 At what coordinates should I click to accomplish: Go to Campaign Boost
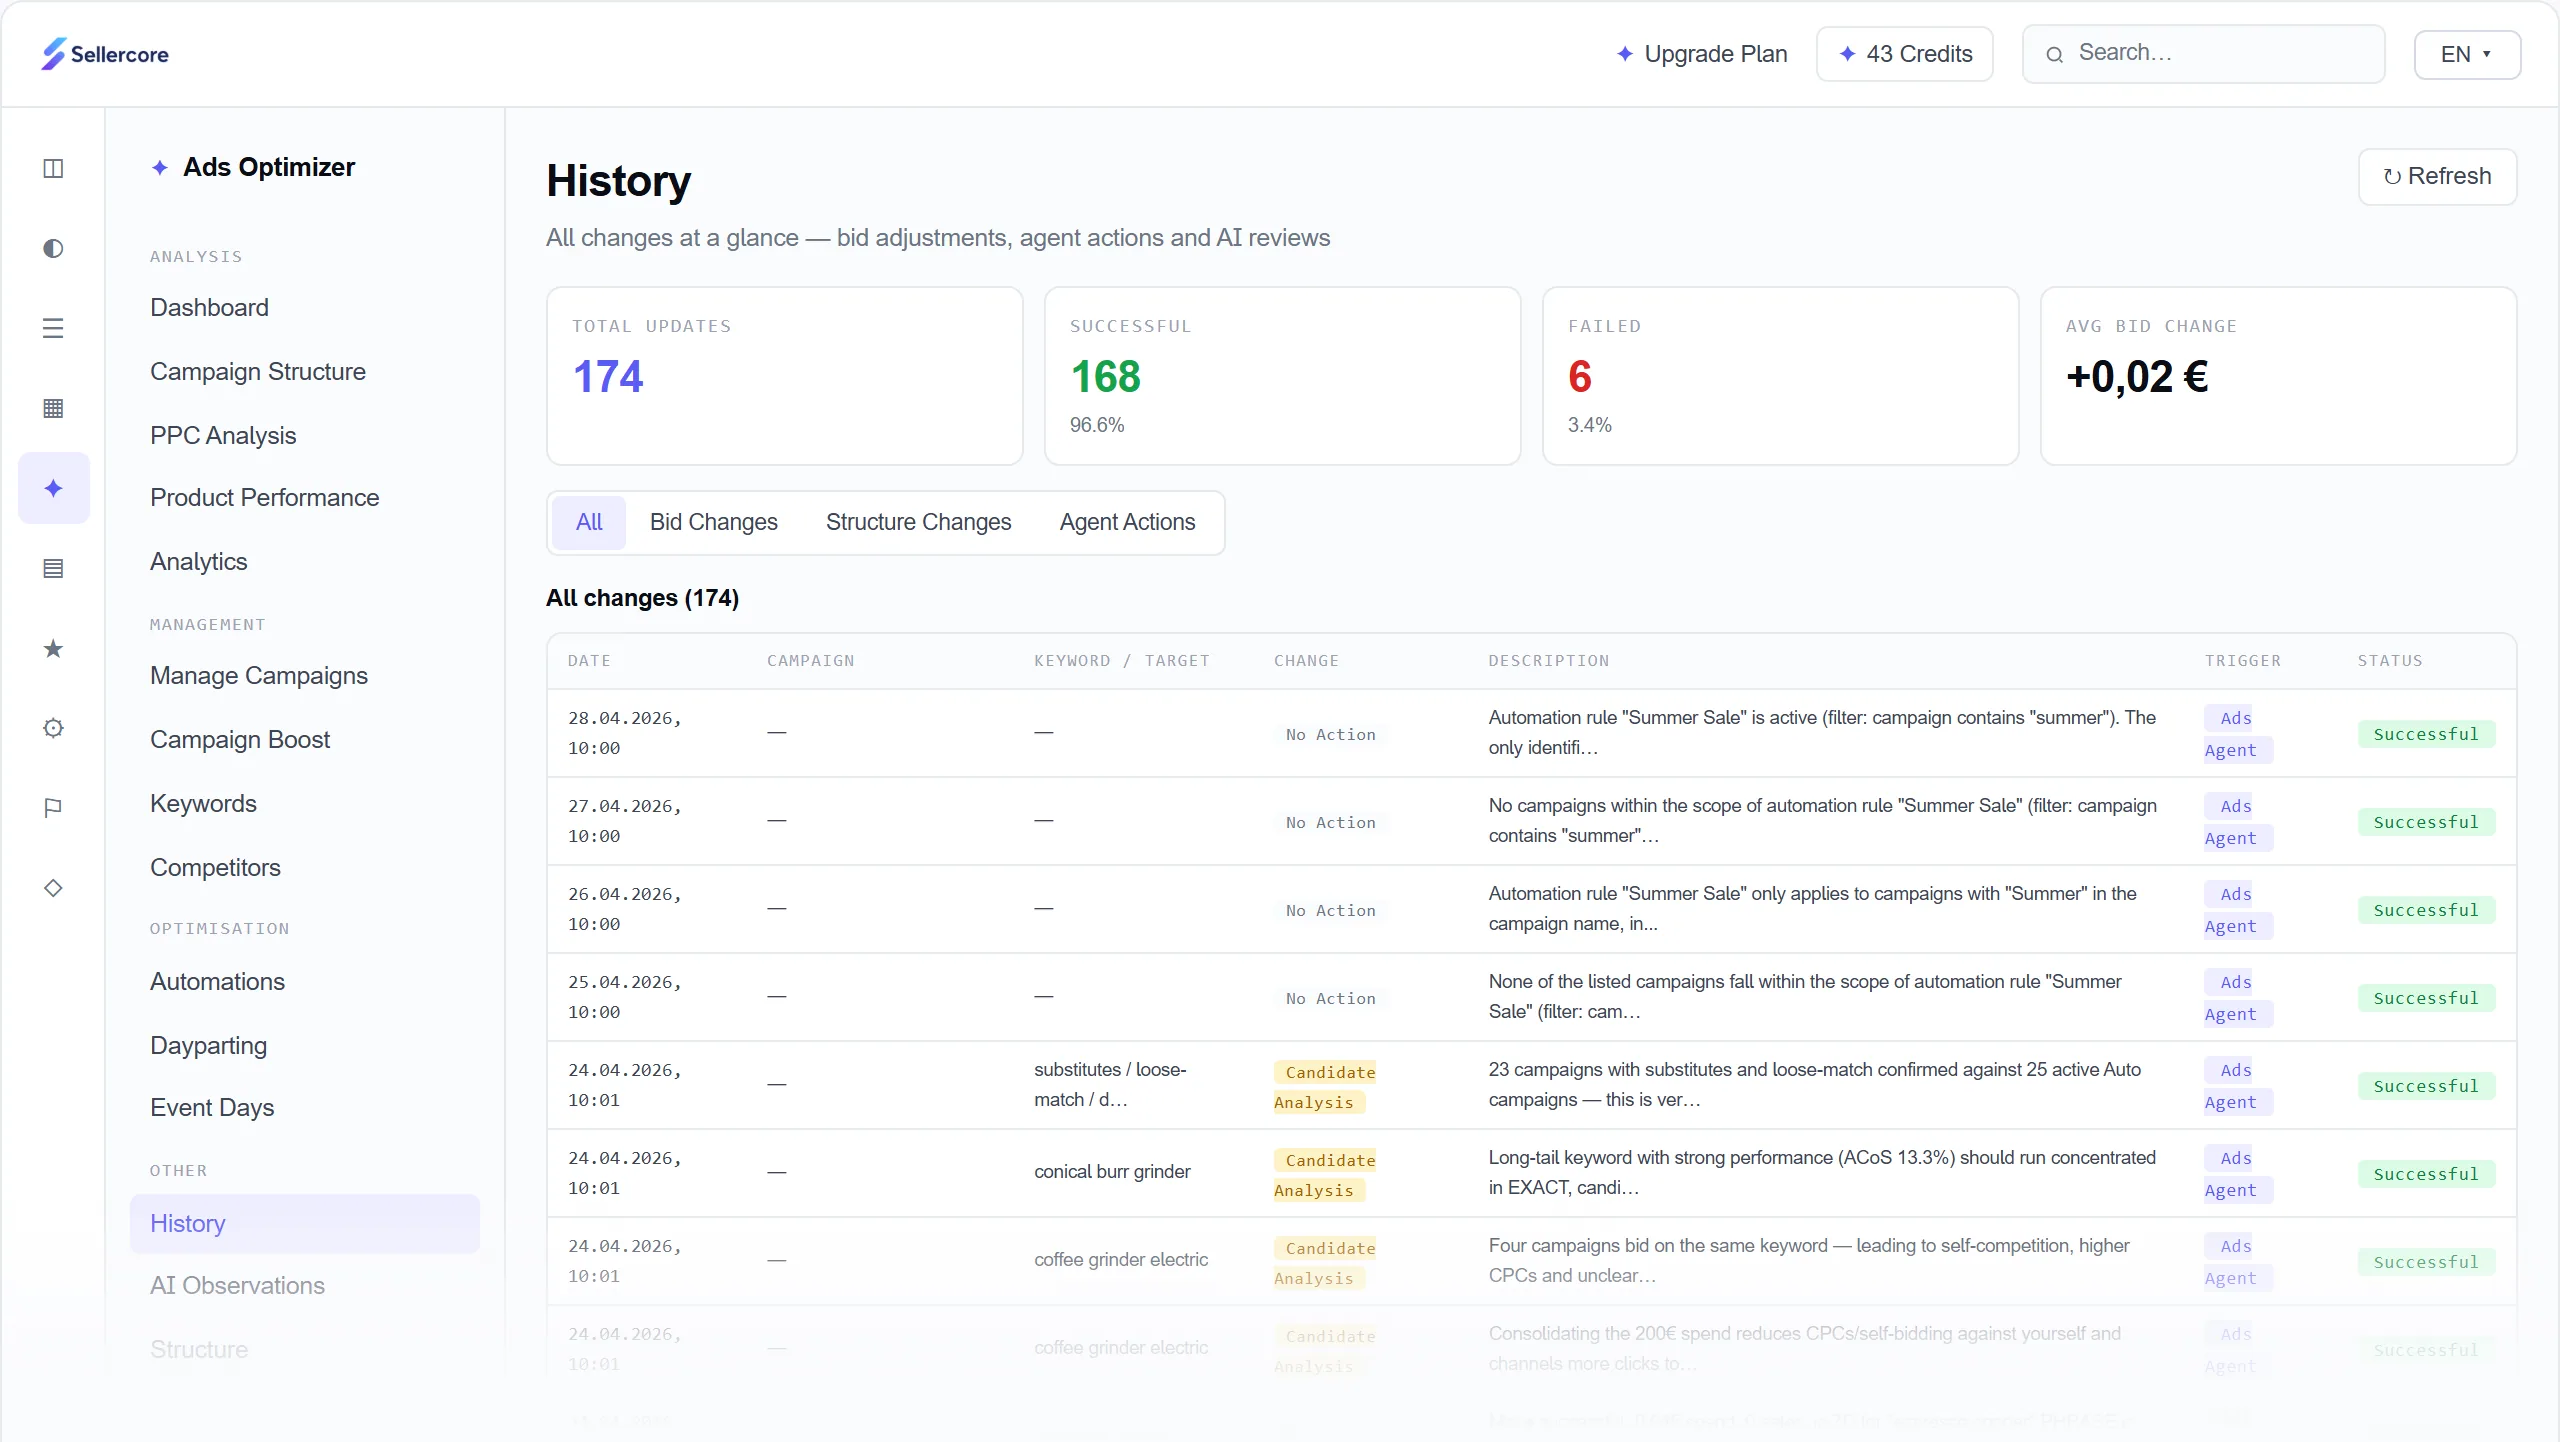click(240, 740)
